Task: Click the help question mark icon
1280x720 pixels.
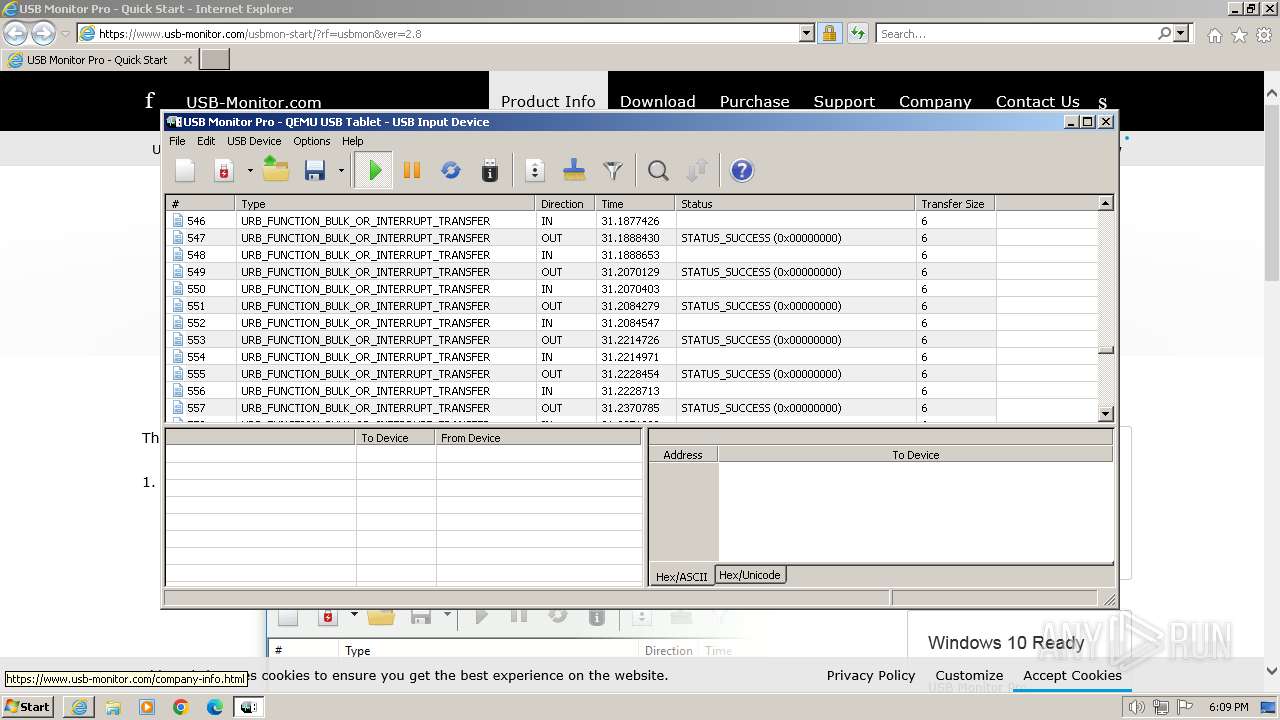Action: pyautogui.click(x=742, y=171)
